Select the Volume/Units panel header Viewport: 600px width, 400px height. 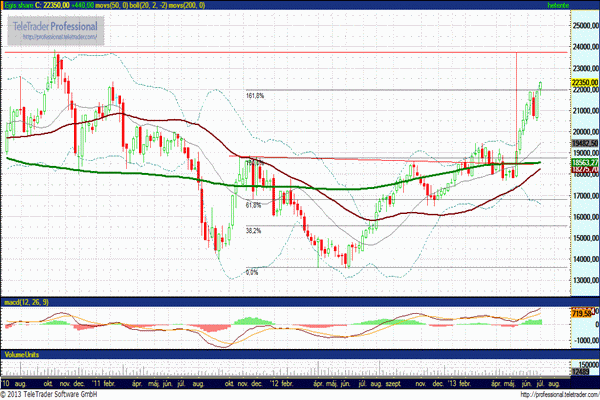click(x=22, y=354)
